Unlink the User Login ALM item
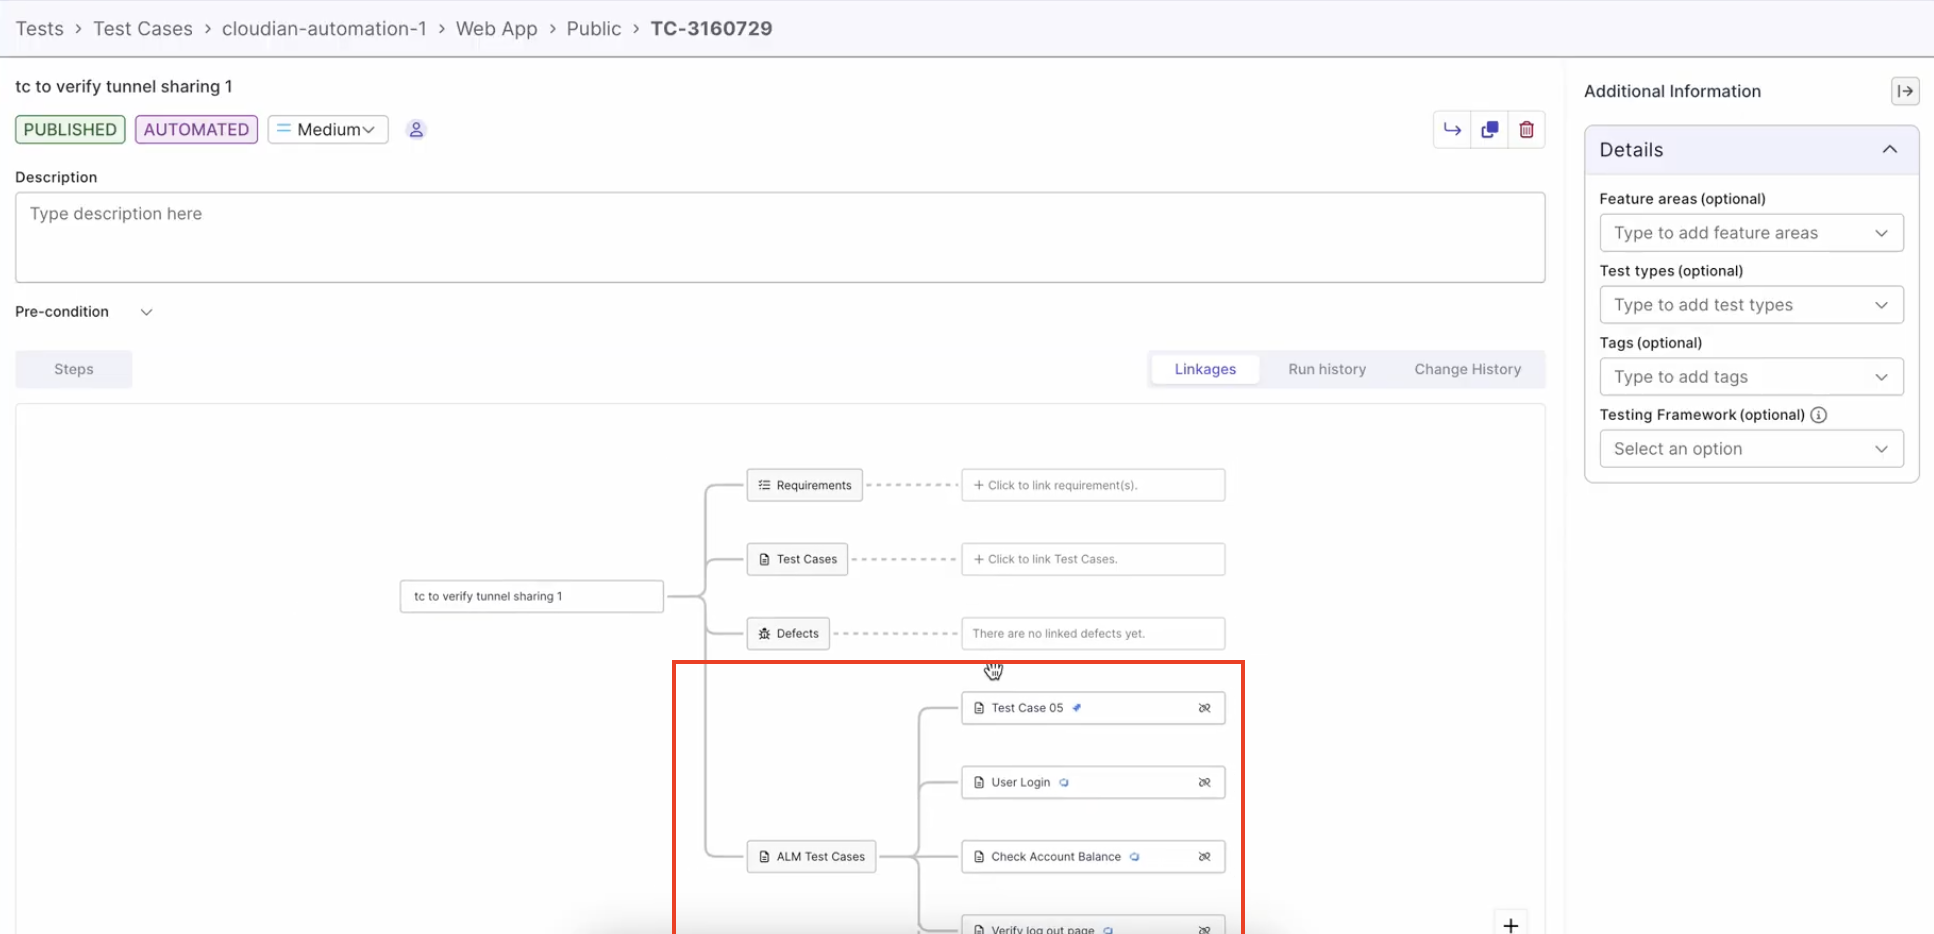The width and height of the screenshot is (1934, 934). coord(1204,783)
